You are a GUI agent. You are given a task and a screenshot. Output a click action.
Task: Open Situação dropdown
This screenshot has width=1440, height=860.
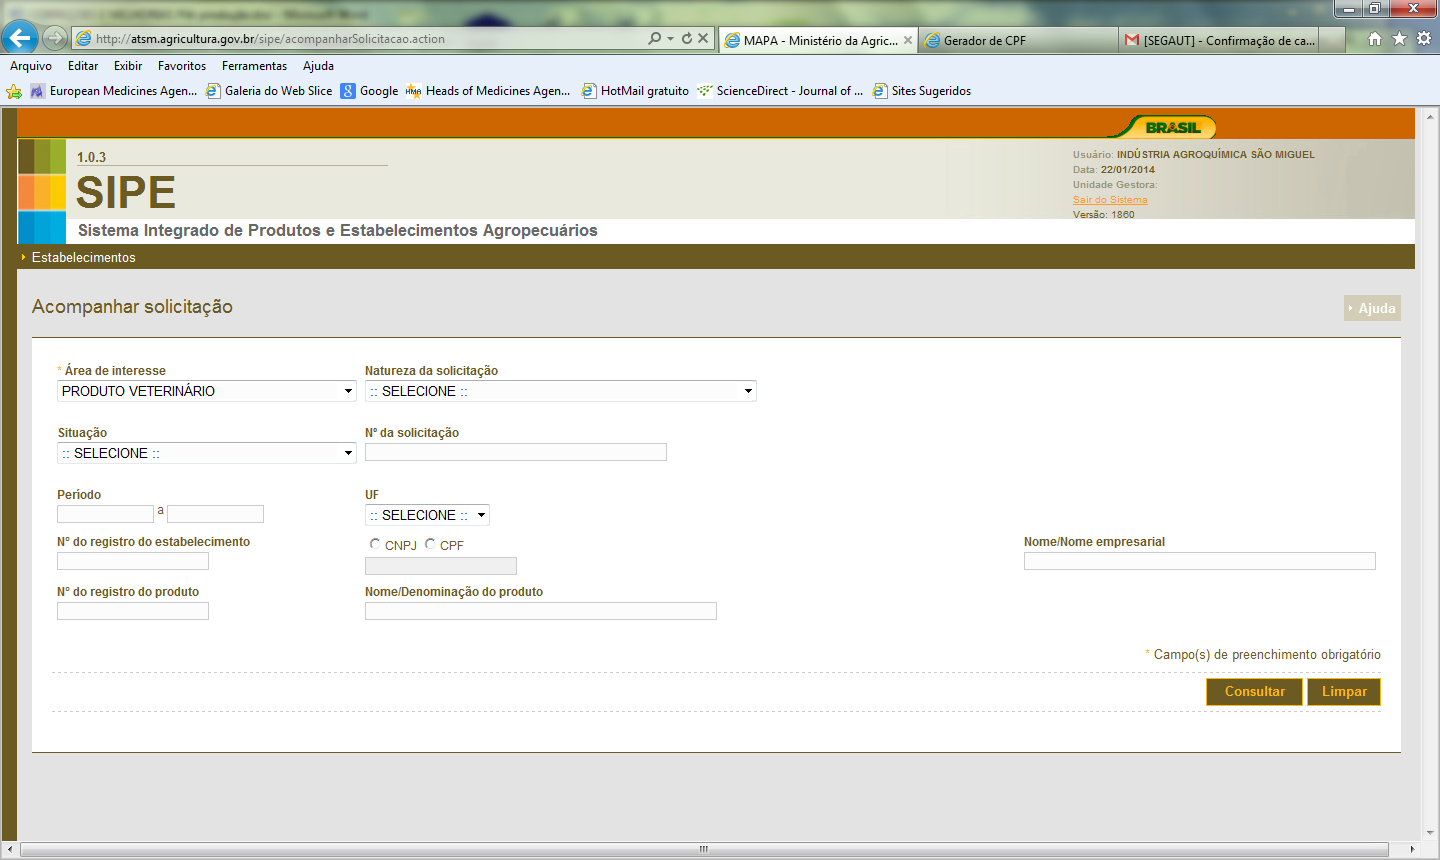207,453
